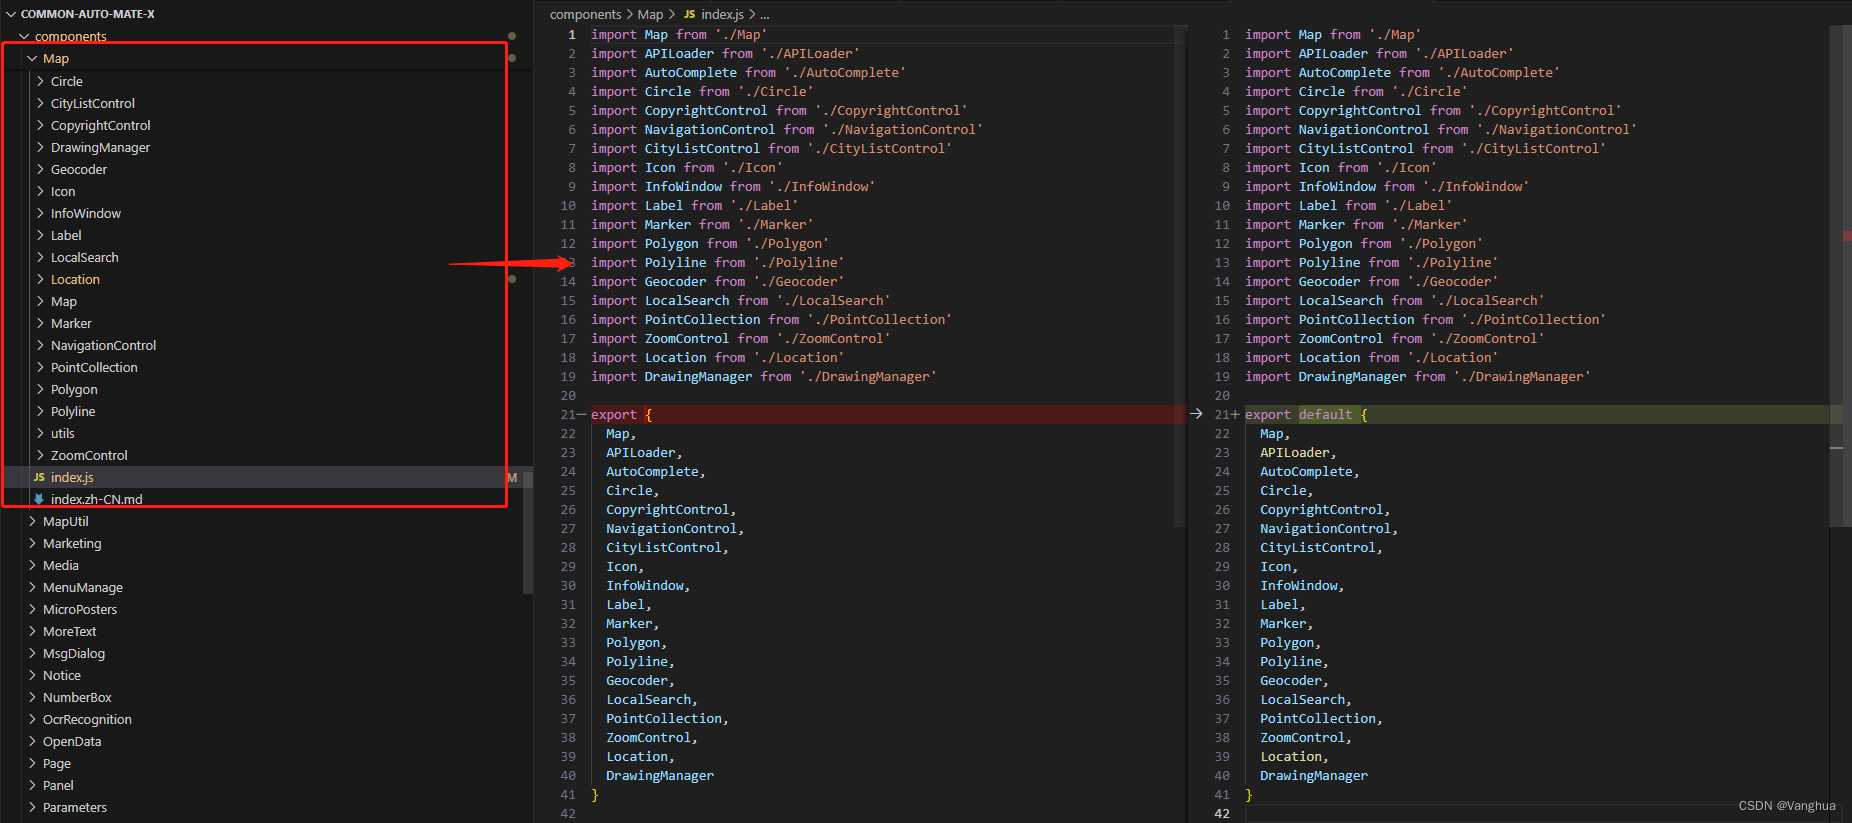Expand the Page folder
Viewport: 1852px width, 823px height.
[x=56, y=763]
